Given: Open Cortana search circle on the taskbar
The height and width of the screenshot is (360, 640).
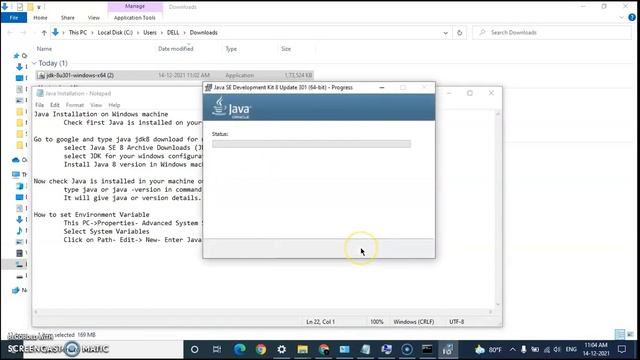Looking at the screenshot, I should pyautogui.click(x=195, y=349).
